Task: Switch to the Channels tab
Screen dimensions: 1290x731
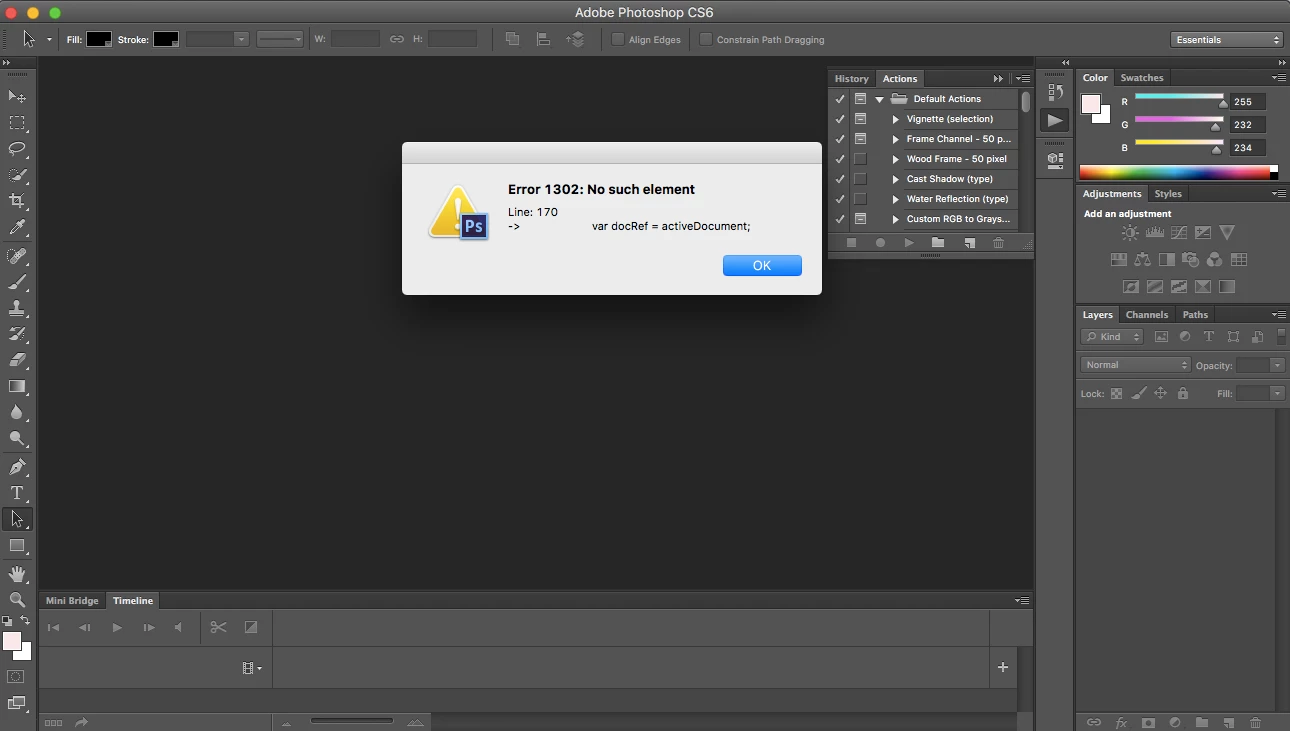Action: click(x=1147, y=314)
